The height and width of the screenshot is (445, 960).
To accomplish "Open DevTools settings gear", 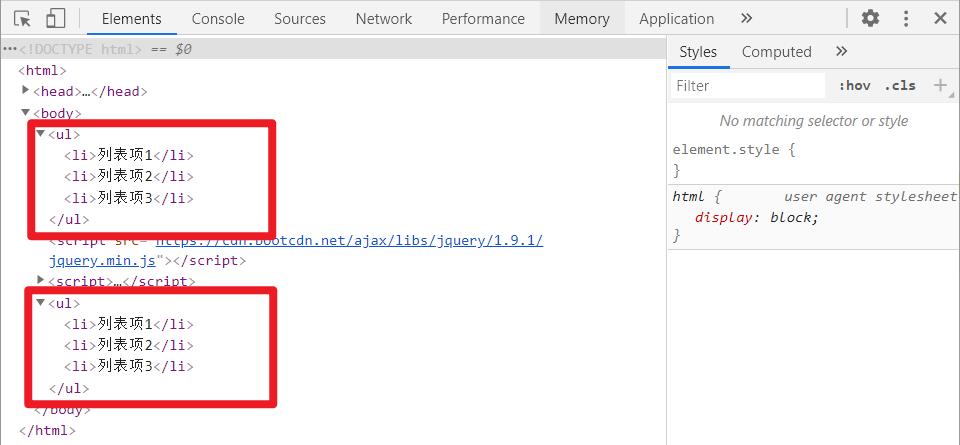I will [x=870, y=18].
